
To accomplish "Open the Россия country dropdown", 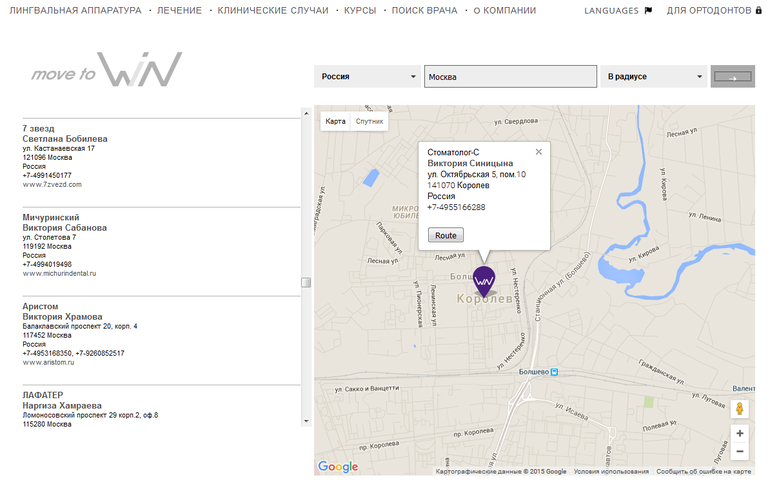I will (367, 77).
